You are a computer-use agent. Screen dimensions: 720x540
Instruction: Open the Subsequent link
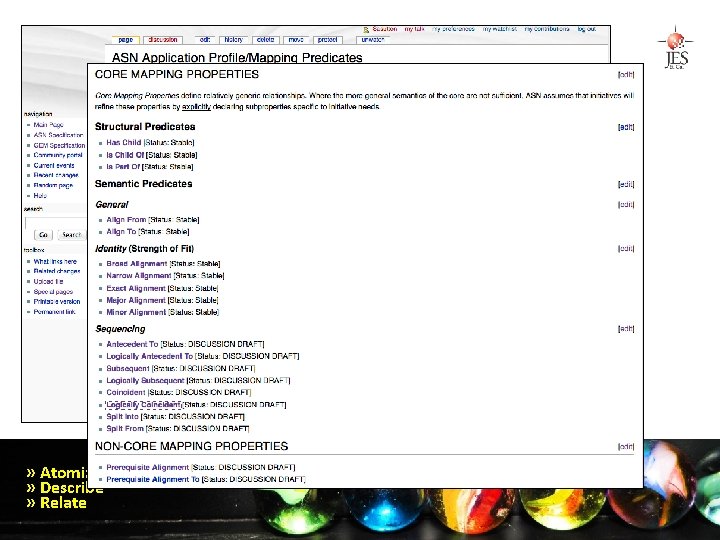click(128, 368)
